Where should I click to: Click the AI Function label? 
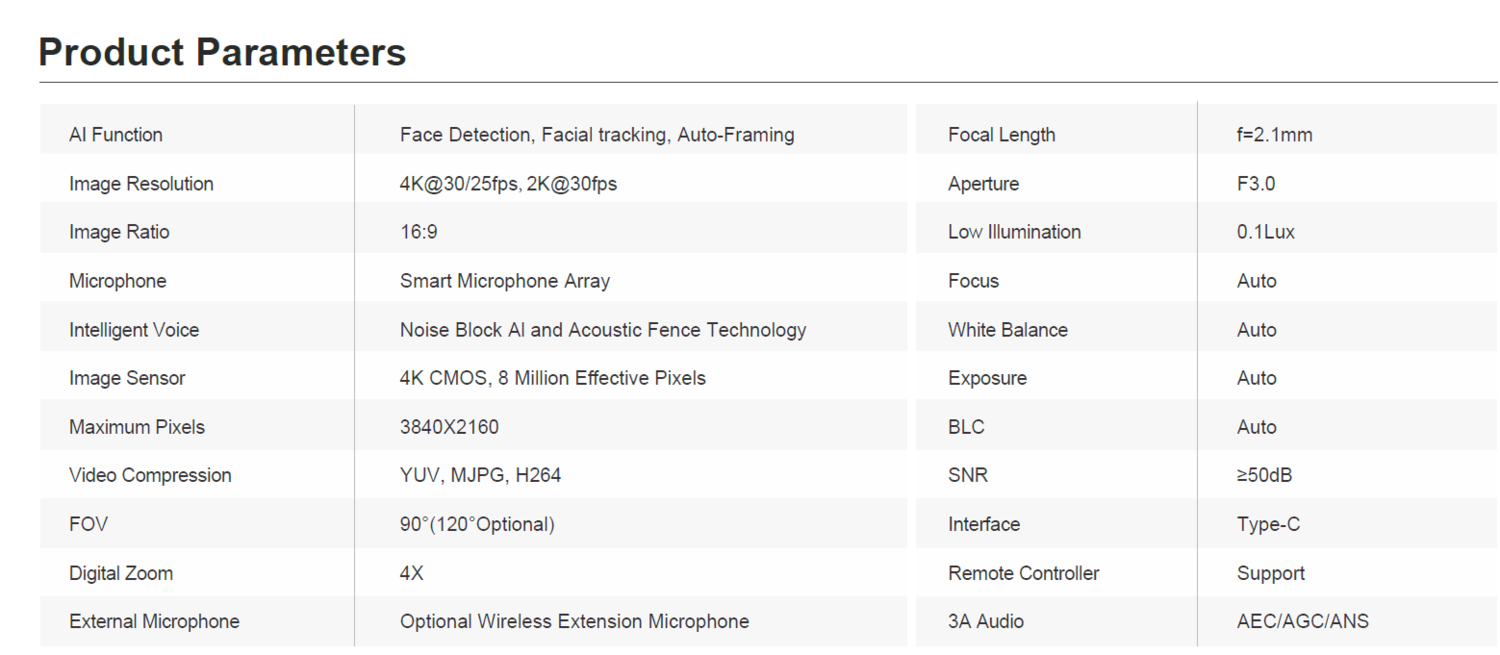click(116, 135)
